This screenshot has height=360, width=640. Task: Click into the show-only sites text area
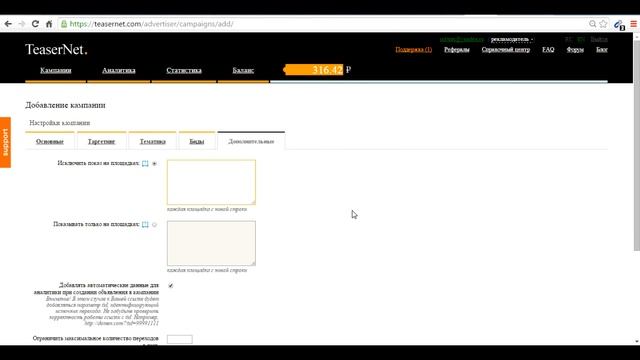coord(211,243)
